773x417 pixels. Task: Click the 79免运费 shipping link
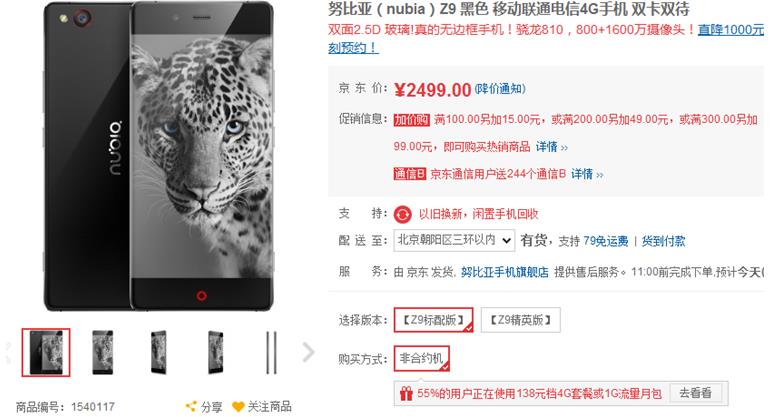[605, 241]
